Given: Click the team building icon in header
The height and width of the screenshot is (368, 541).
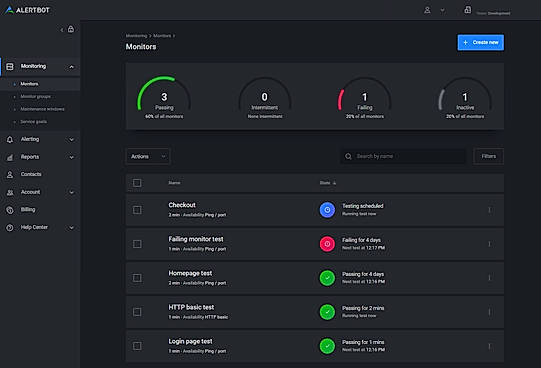Looking at the screenshot, I should pos(468,10).
